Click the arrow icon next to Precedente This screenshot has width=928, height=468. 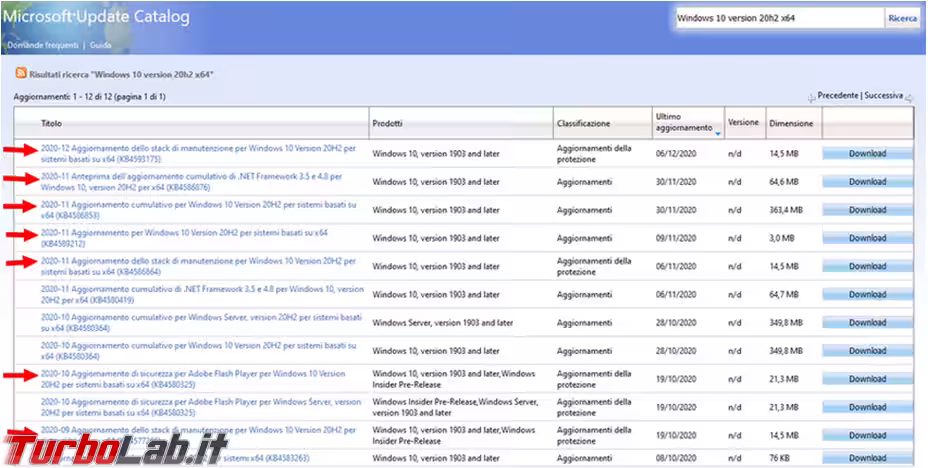(811, 97)
